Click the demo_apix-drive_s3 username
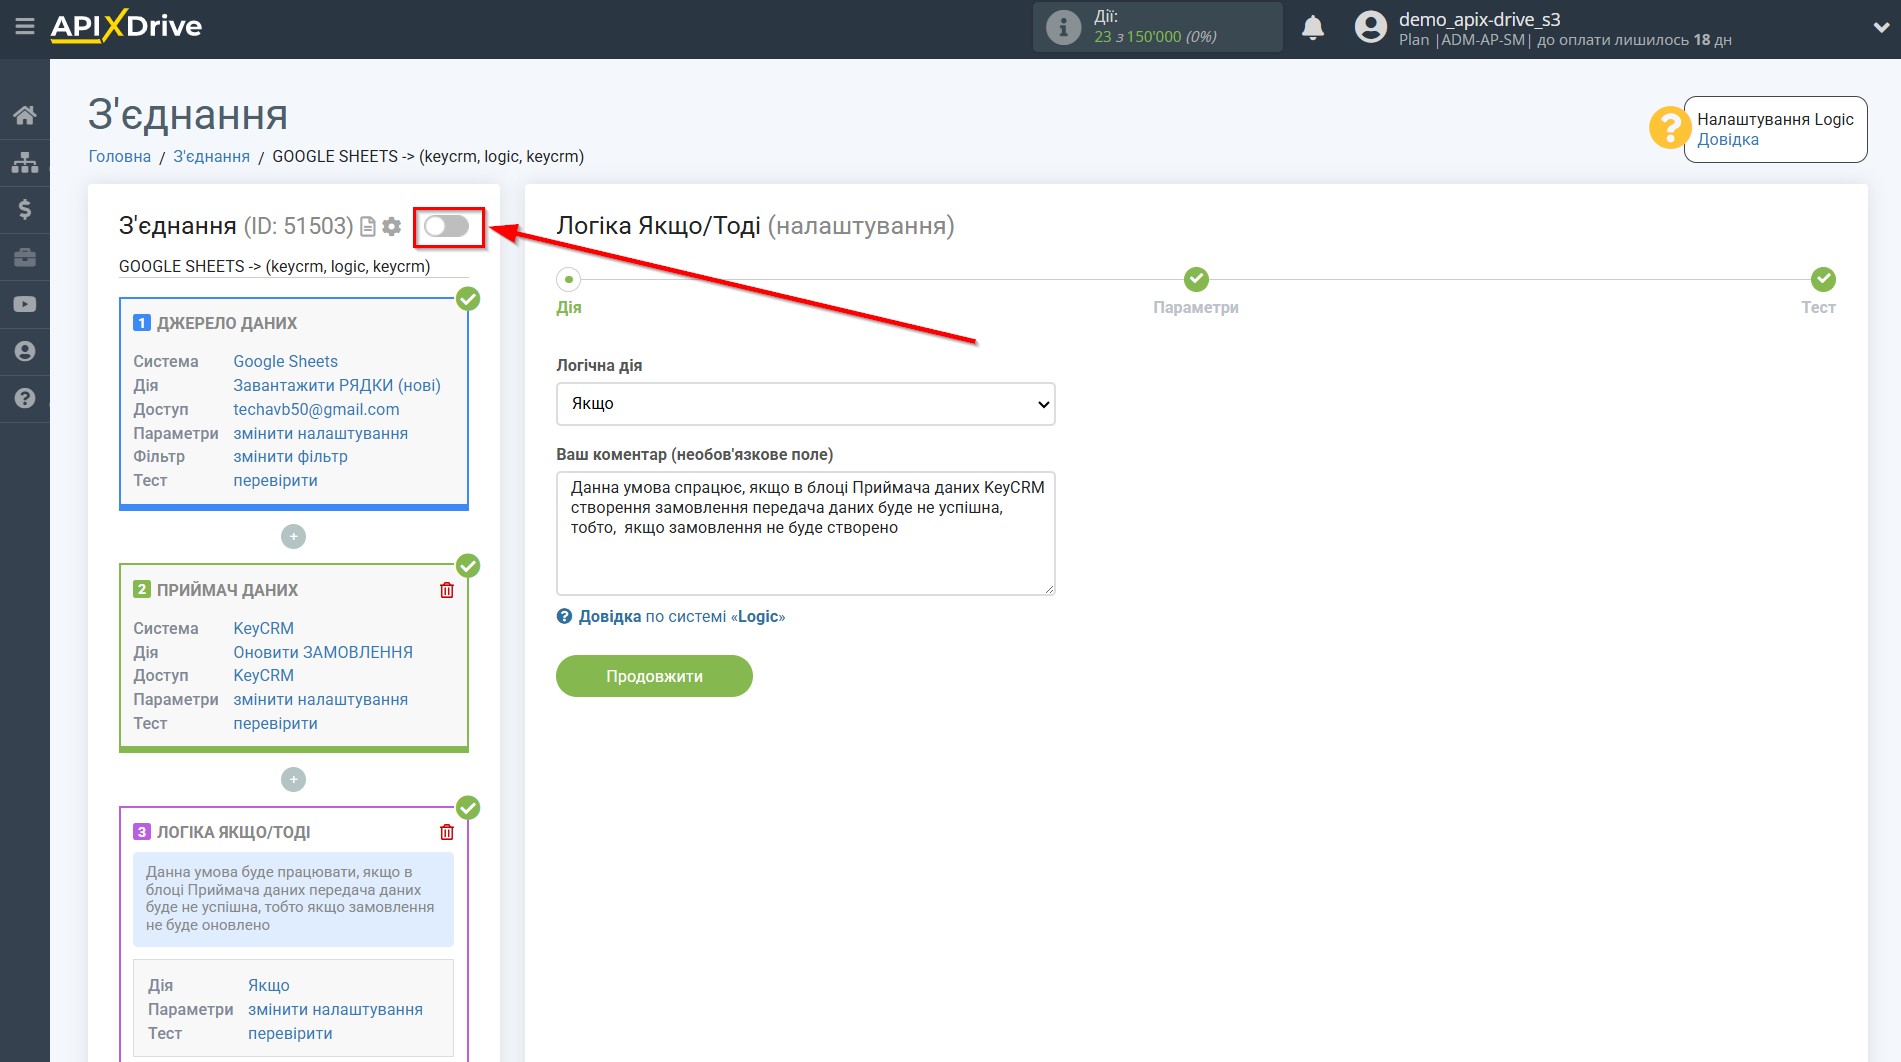 point(1479,19)
